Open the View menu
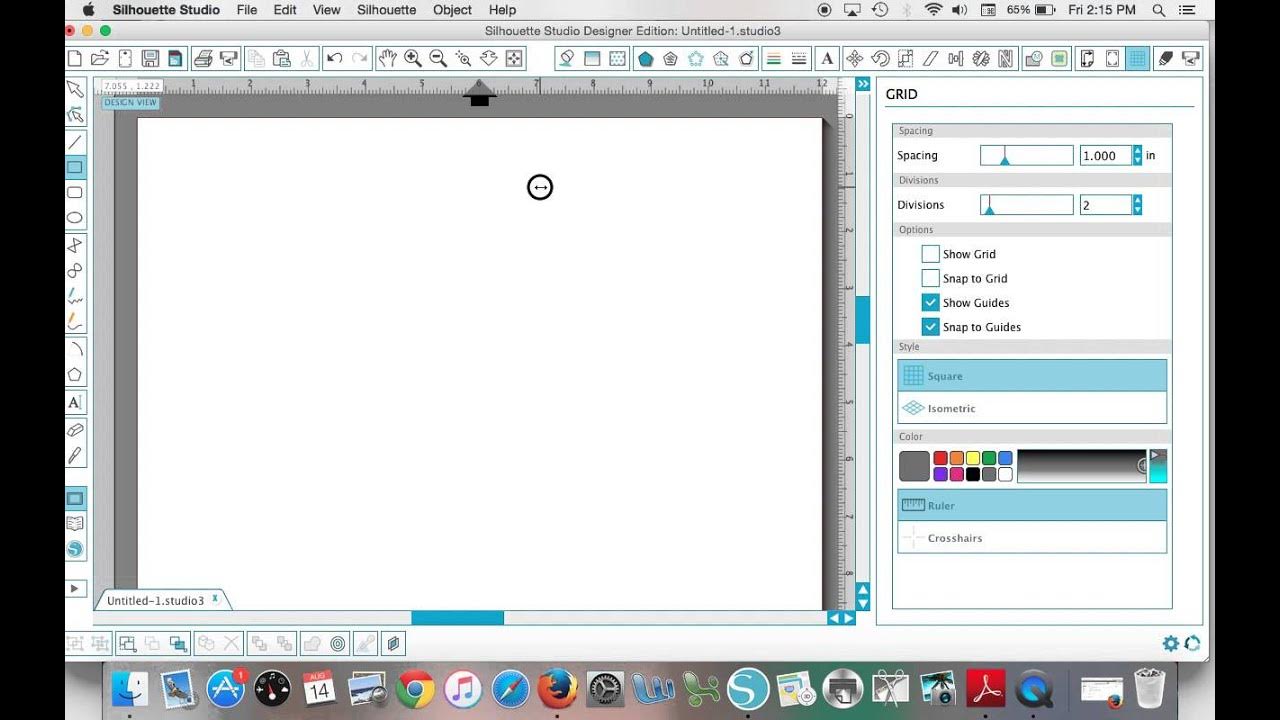The image size is (1280, 720). [x=327, y=10]
